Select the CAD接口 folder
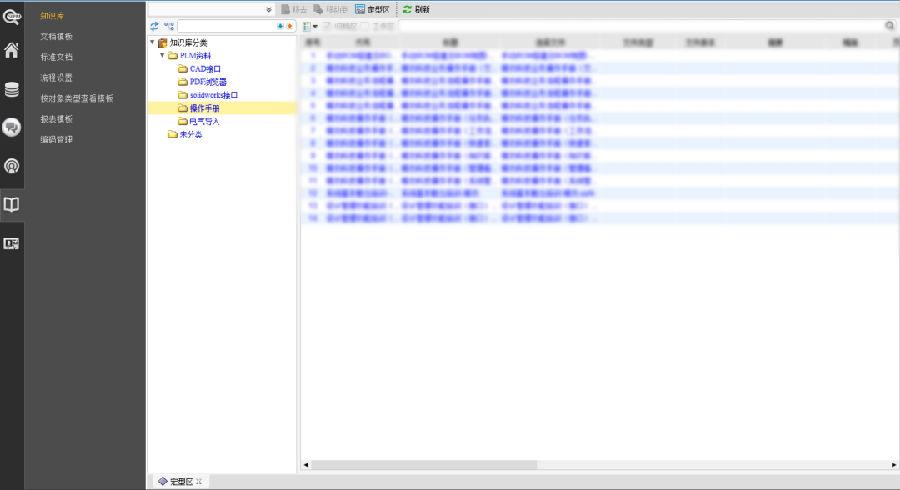900x490 pixels. pyautogui.click(x=205, y=69)
